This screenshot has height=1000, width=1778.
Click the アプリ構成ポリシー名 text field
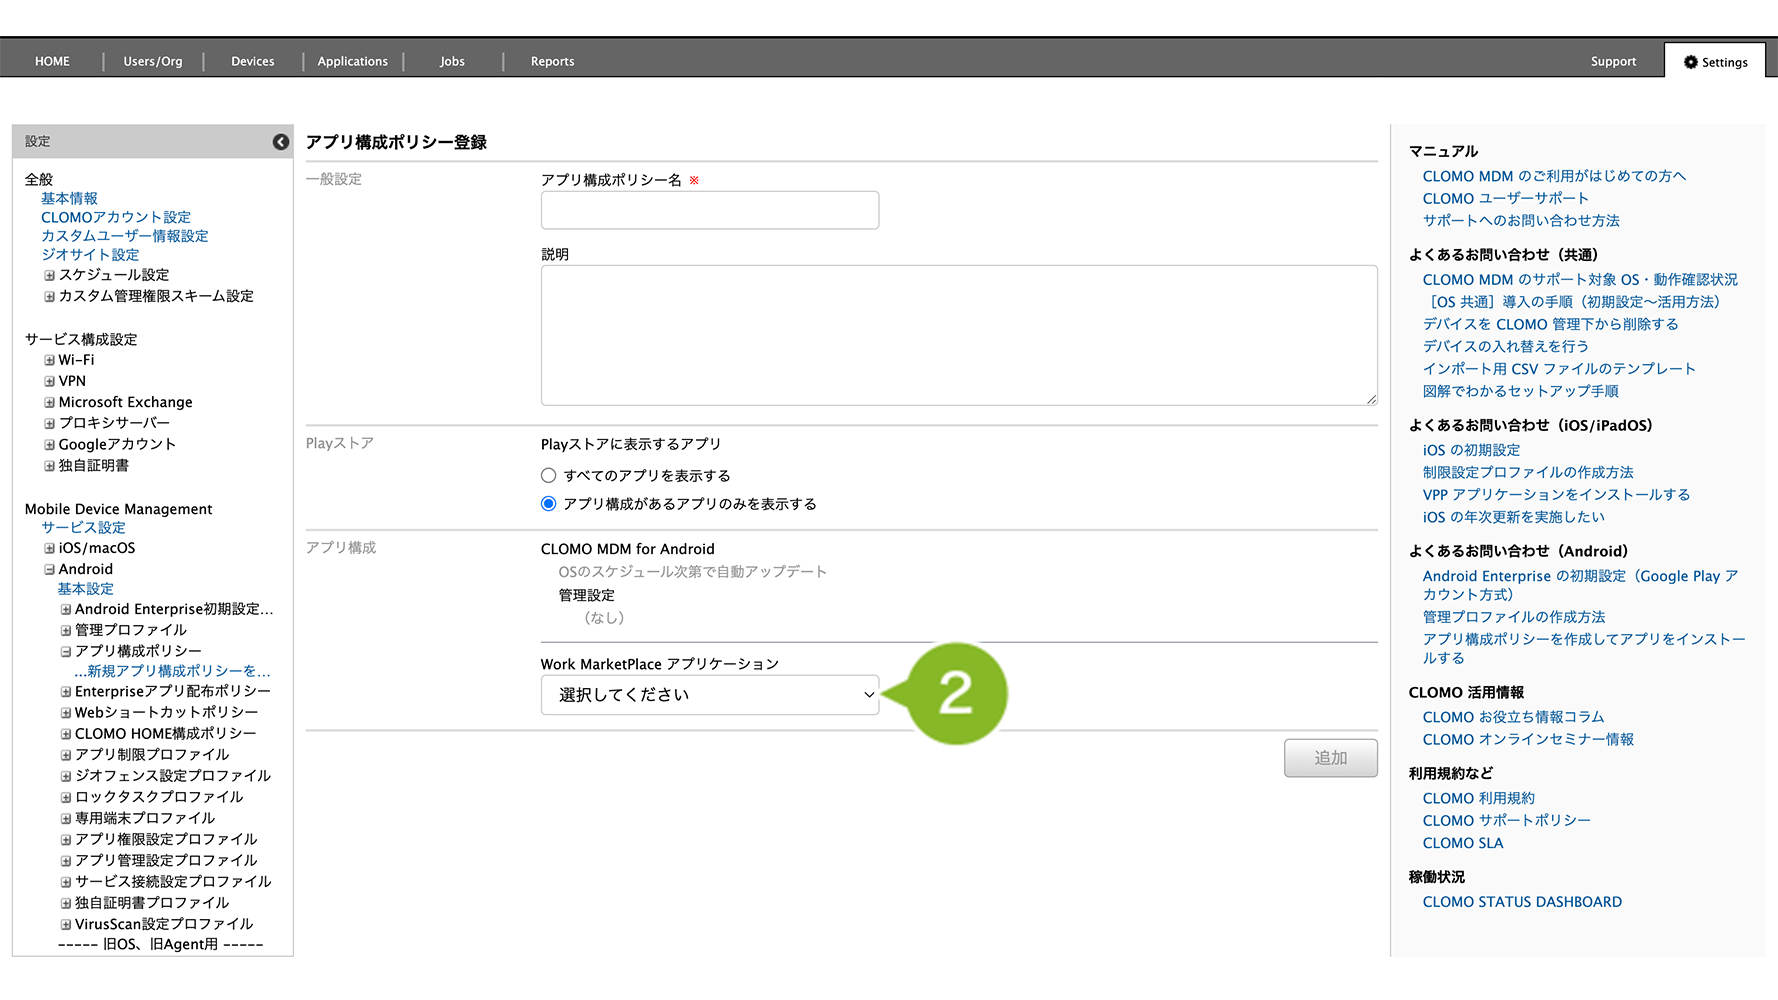point(709,211)
